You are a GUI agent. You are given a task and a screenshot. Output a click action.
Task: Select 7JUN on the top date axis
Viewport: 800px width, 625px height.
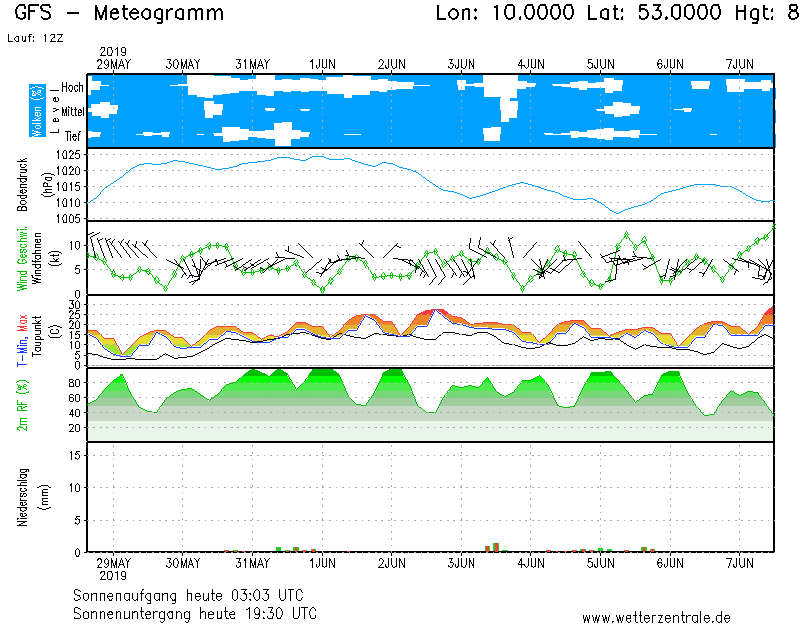[x=739, y=64]
